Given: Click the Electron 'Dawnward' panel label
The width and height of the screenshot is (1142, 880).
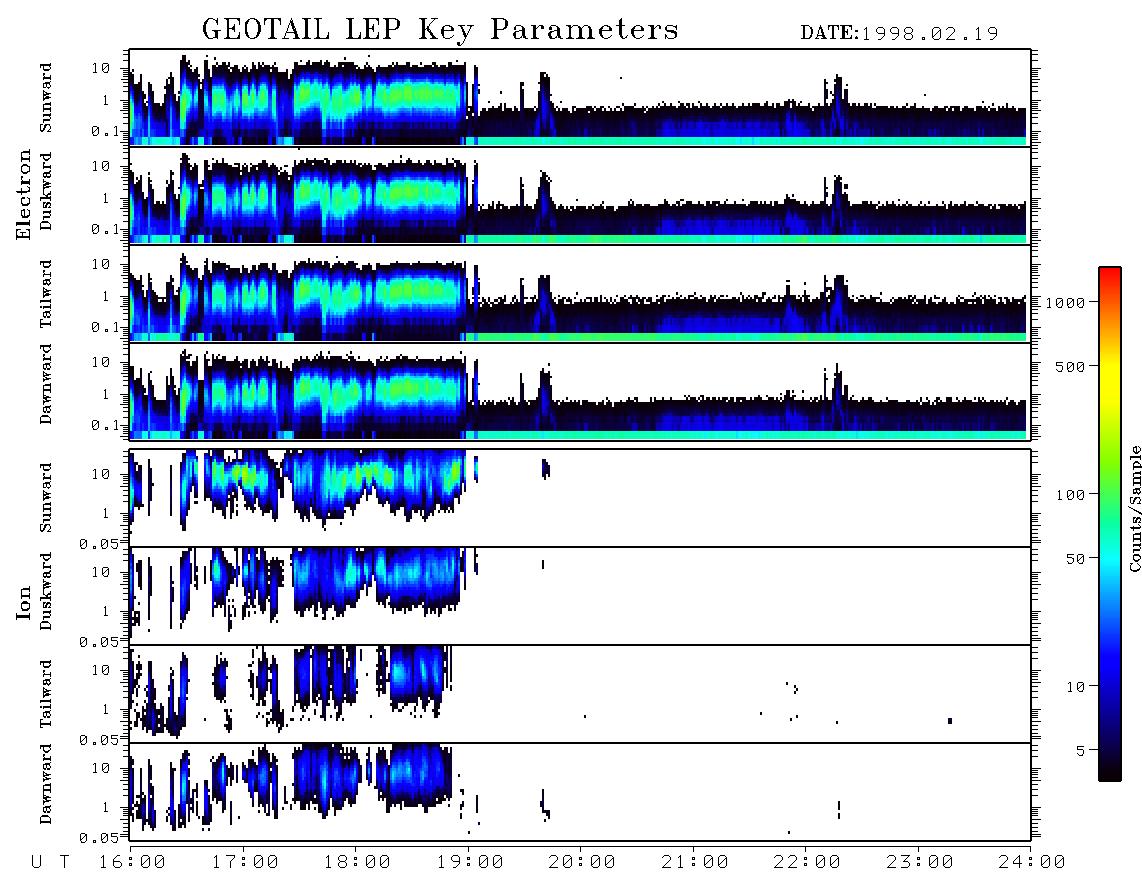Looking at the screenshot, I should click(x=46, y=384).
